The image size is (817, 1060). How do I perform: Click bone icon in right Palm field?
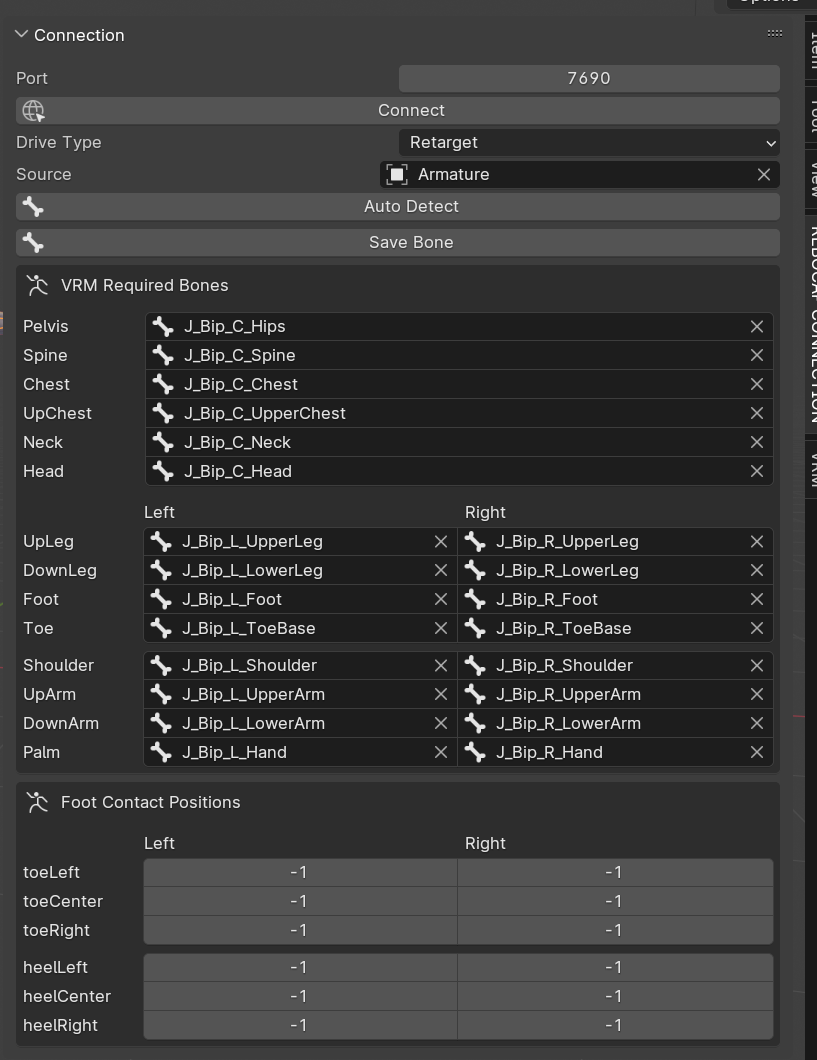[475, 752]
